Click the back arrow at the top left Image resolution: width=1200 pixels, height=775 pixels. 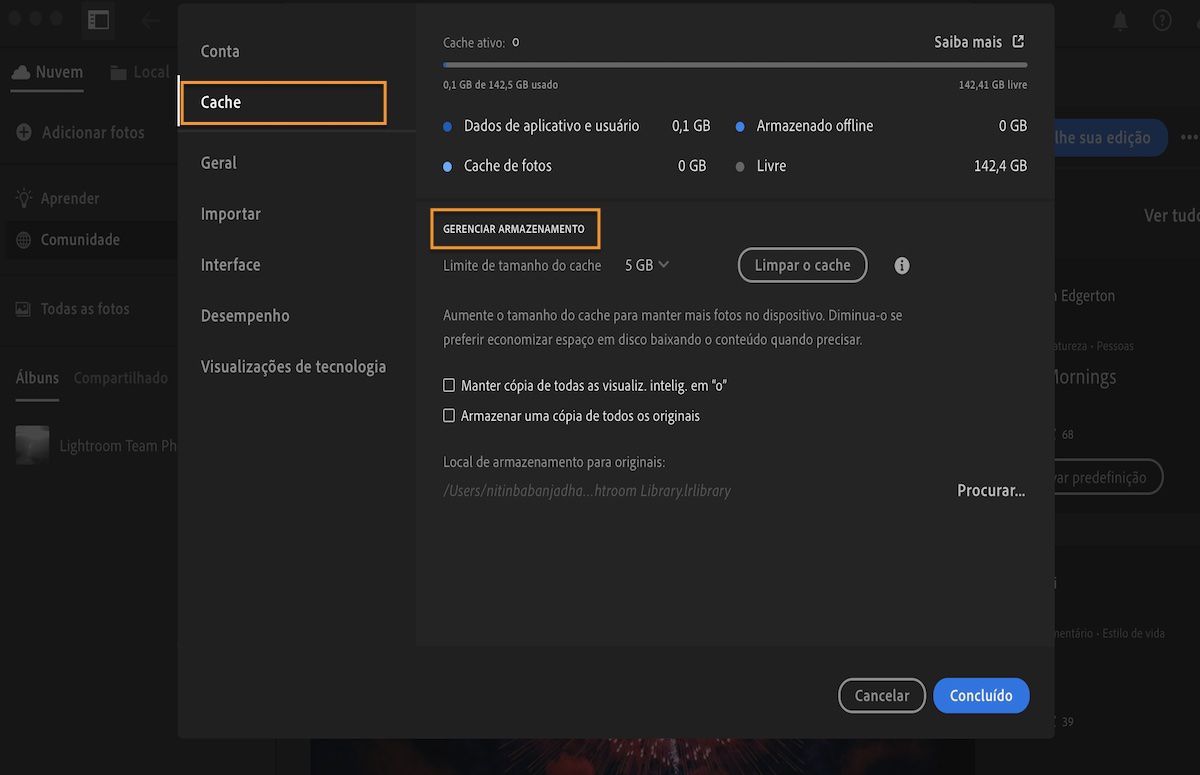point(148,19)
